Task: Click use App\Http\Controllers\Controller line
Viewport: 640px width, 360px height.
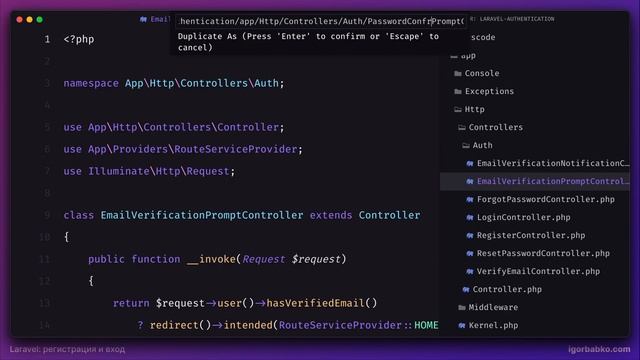Action: click(x=173, y=127)
